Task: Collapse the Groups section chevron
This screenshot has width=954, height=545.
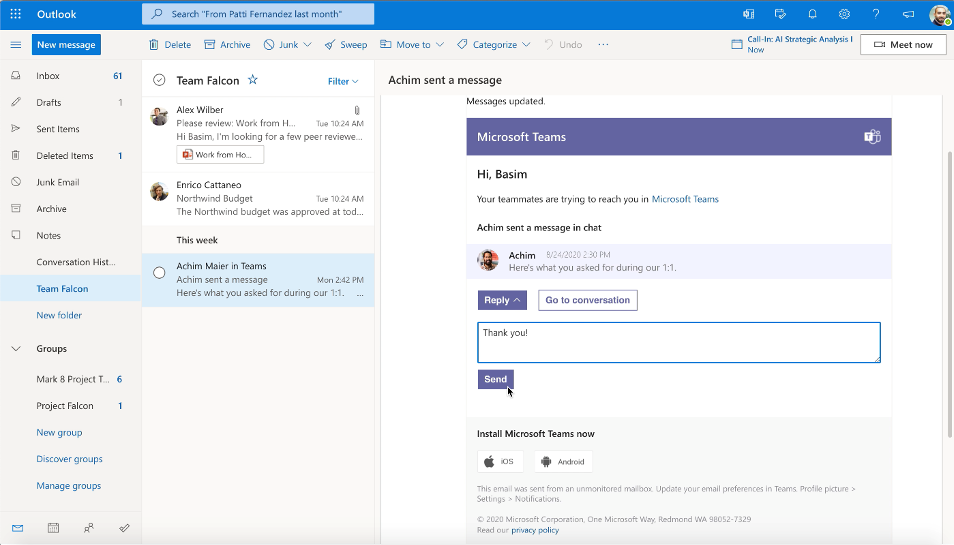Action: (16, 349)
